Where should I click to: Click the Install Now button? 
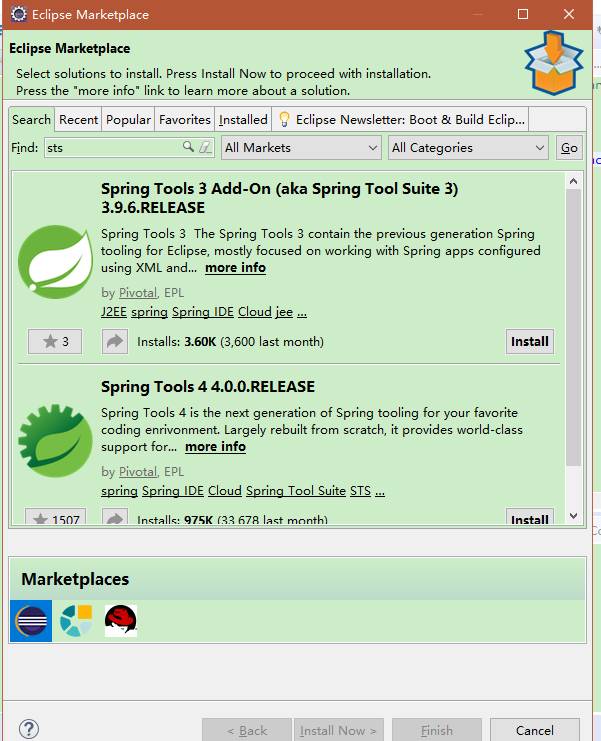[338, 730]
